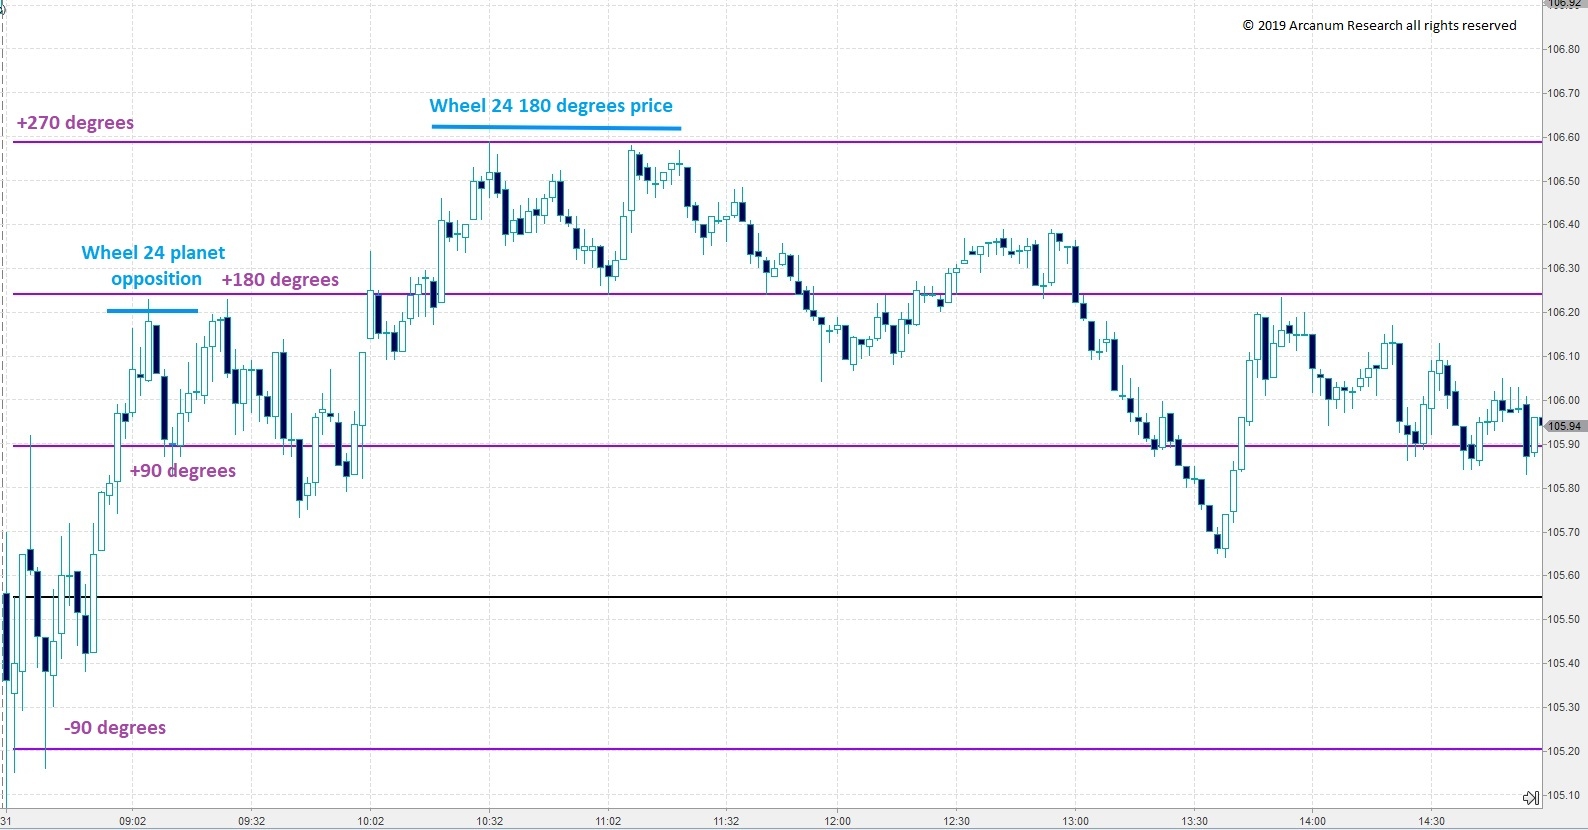Click the Arcanum Research copyright notice
Viewport: 1588px width, 830px height.
[1379, 26]
